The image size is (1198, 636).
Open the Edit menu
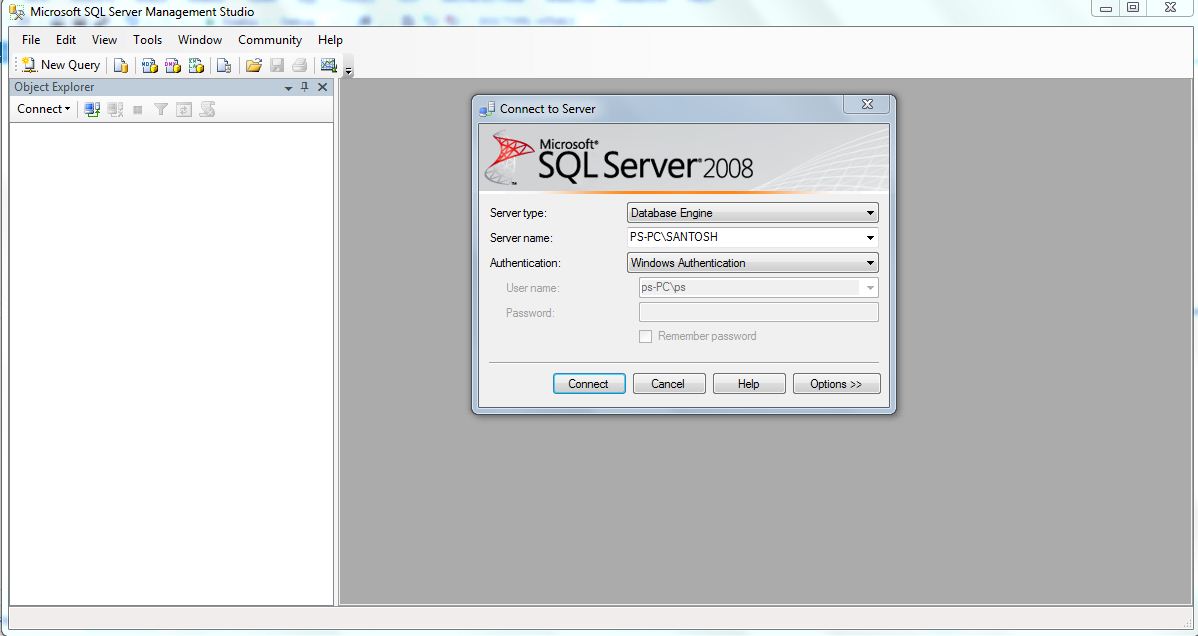click(66, 40)
